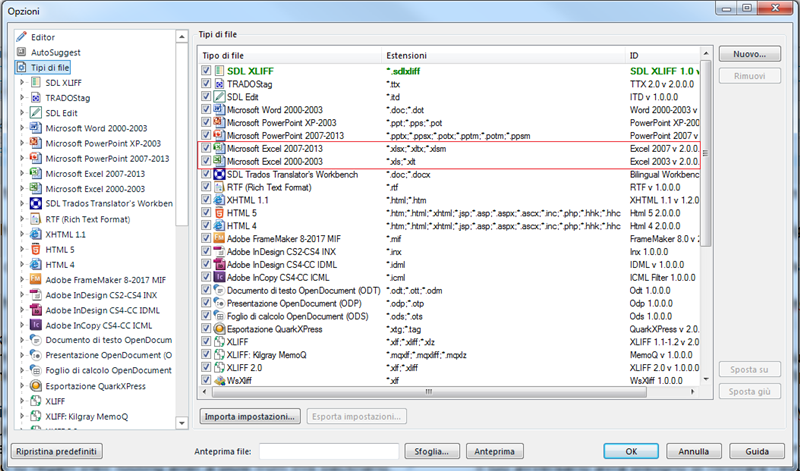The image size is (800, 471).
Task: Toggle Microsoft Excel 2007-2013 checkbox
Action: coord(206,148)
